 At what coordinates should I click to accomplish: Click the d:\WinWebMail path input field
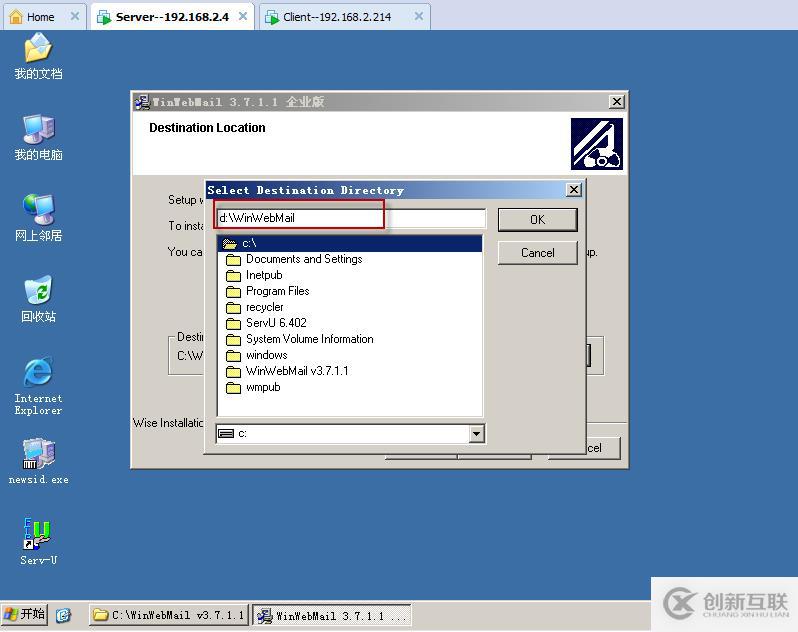350,218
